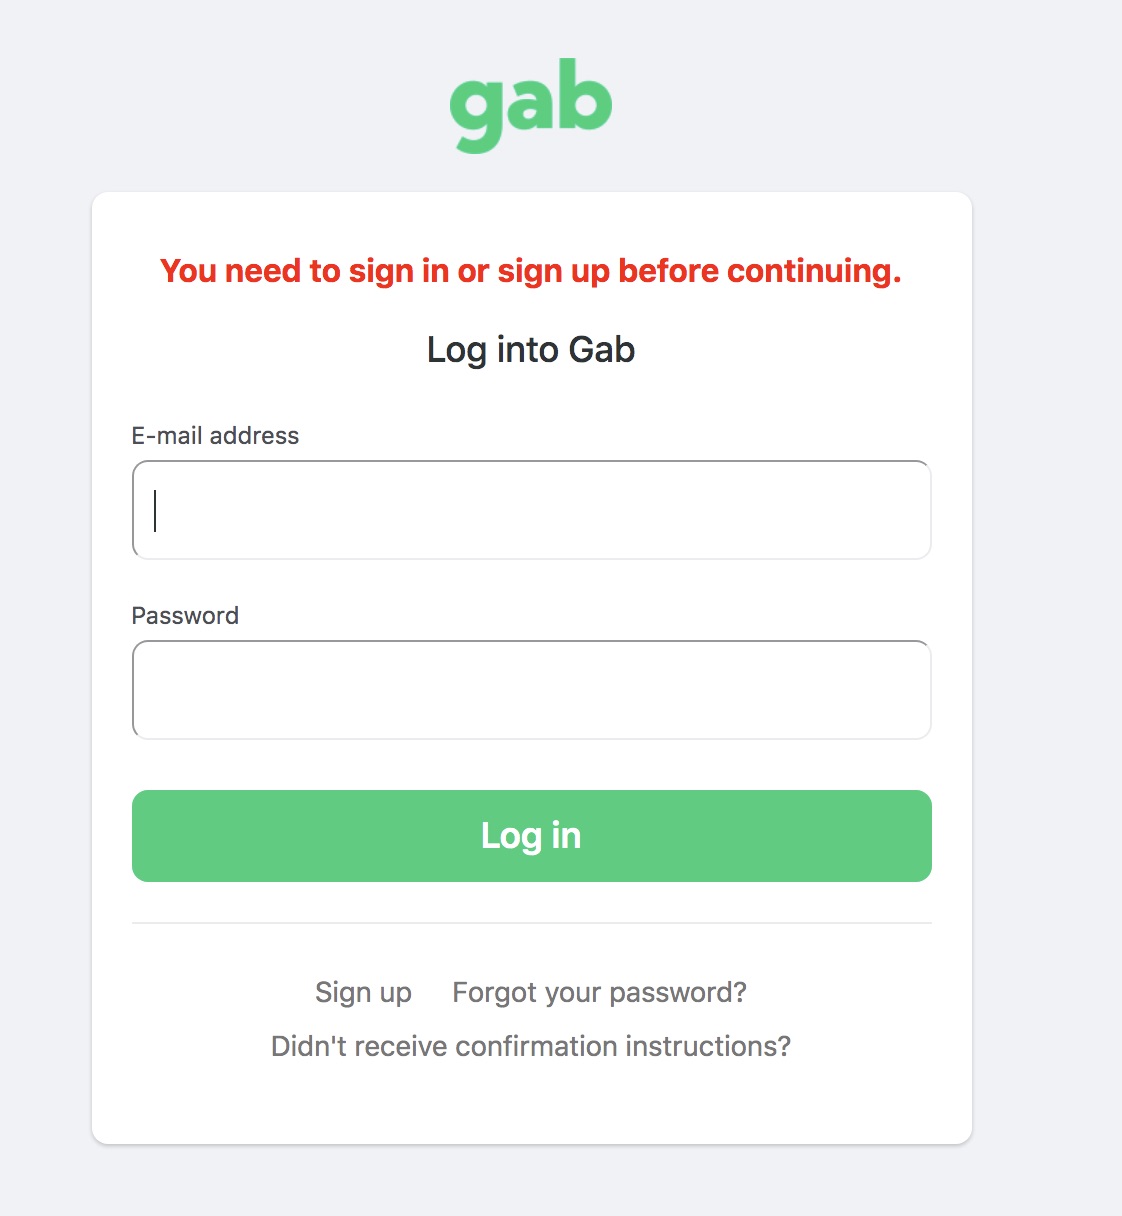
Task: Go to account registration via Sign up
Action: coord(363,992)
